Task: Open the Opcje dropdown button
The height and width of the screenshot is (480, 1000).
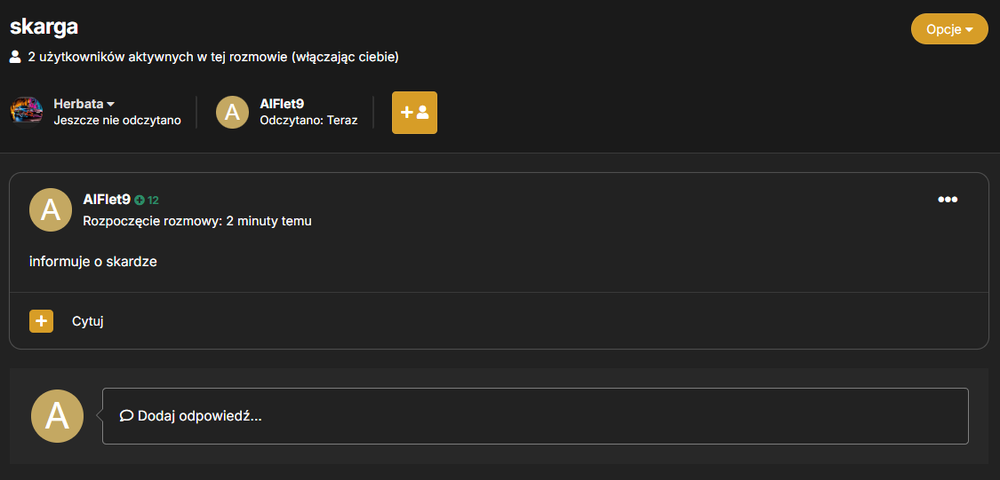Action: 950,29
